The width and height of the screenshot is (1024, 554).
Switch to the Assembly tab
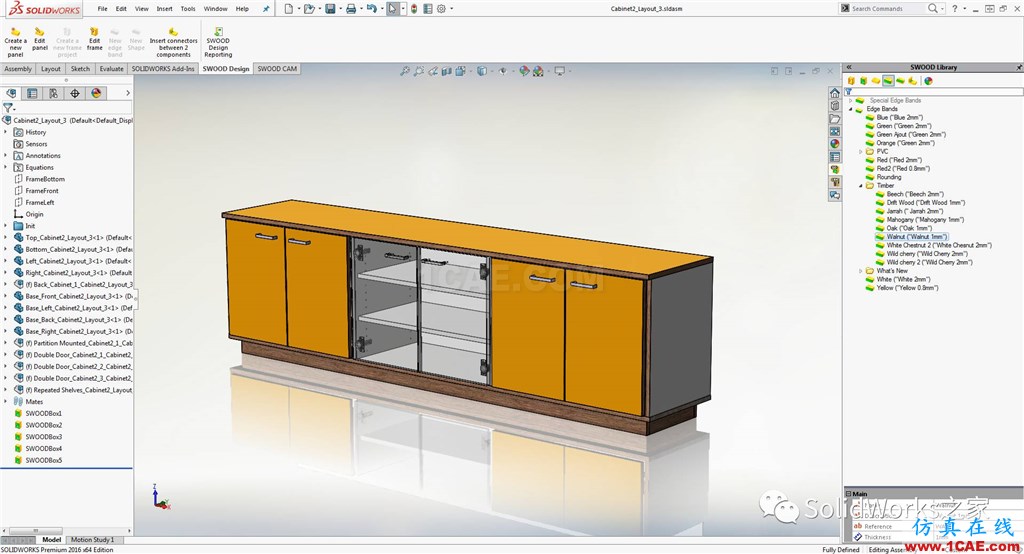[x=18, y=69]
